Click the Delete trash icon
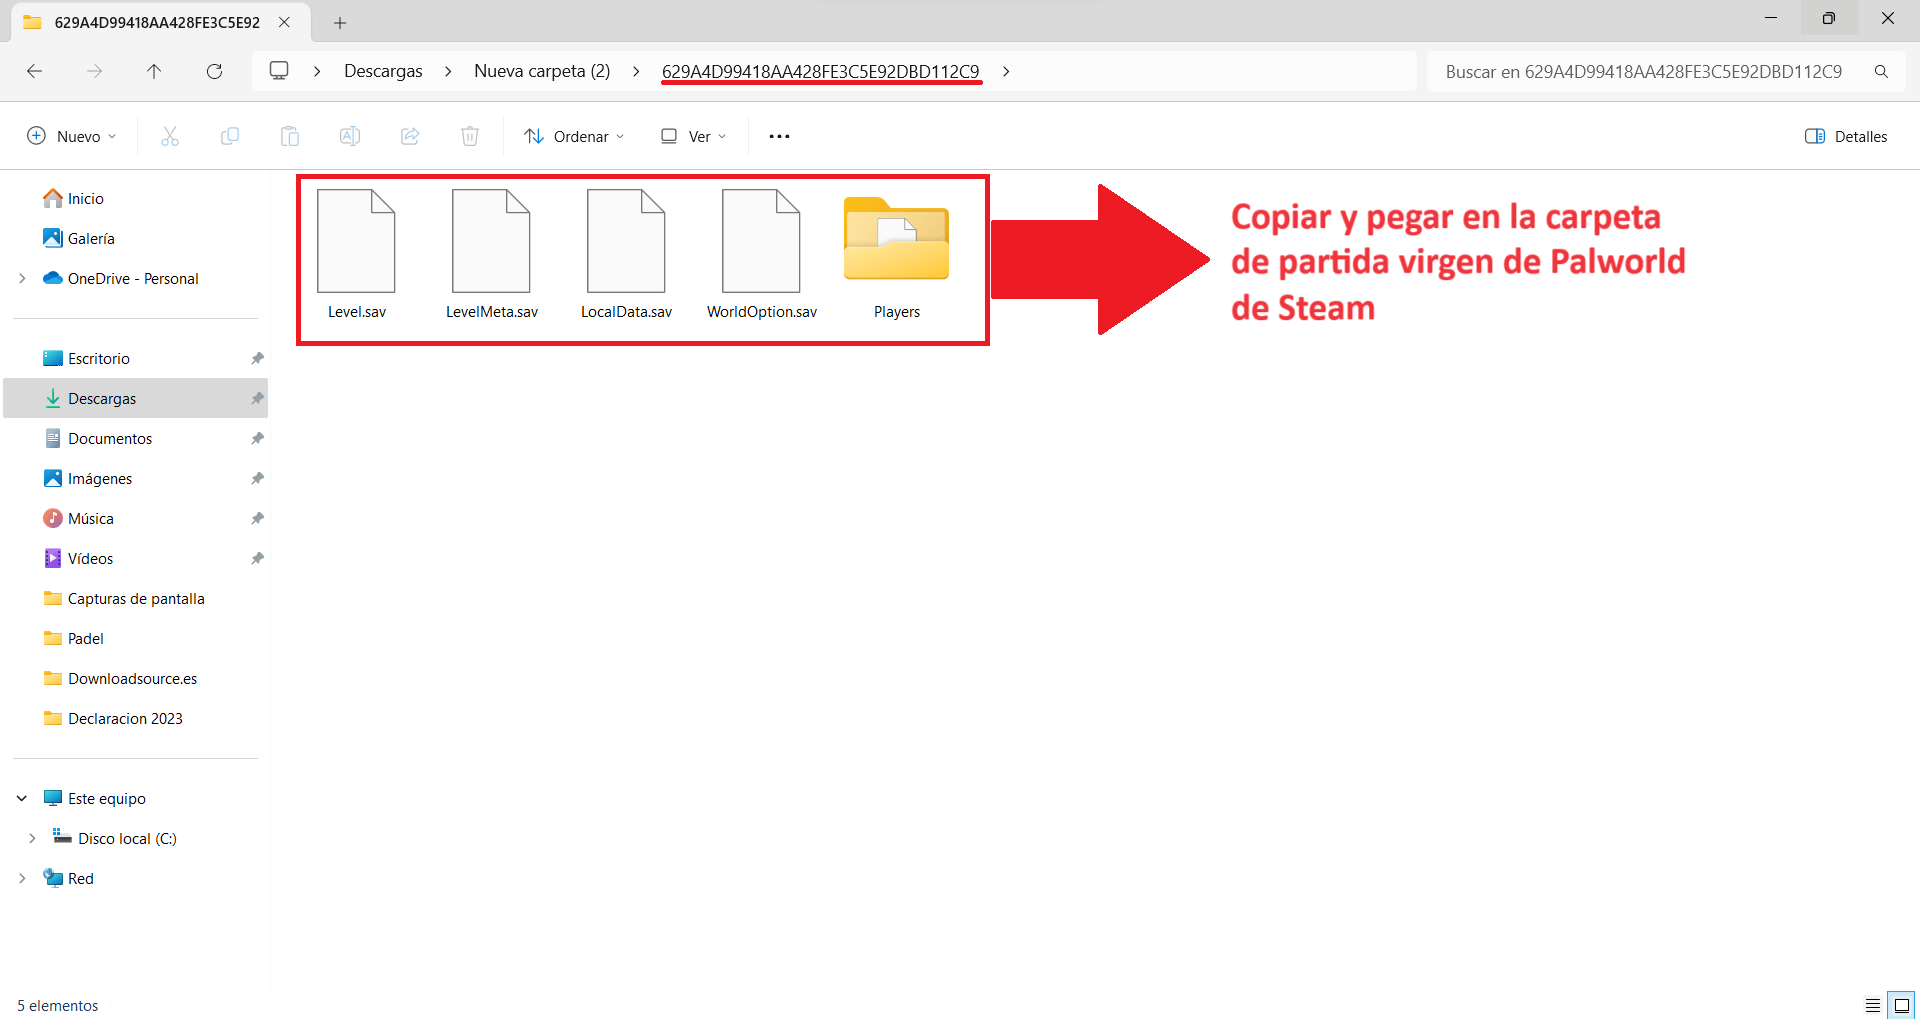Viewport: 1920px width, 1019px height. pyautogui.click(x=470, y=136)
